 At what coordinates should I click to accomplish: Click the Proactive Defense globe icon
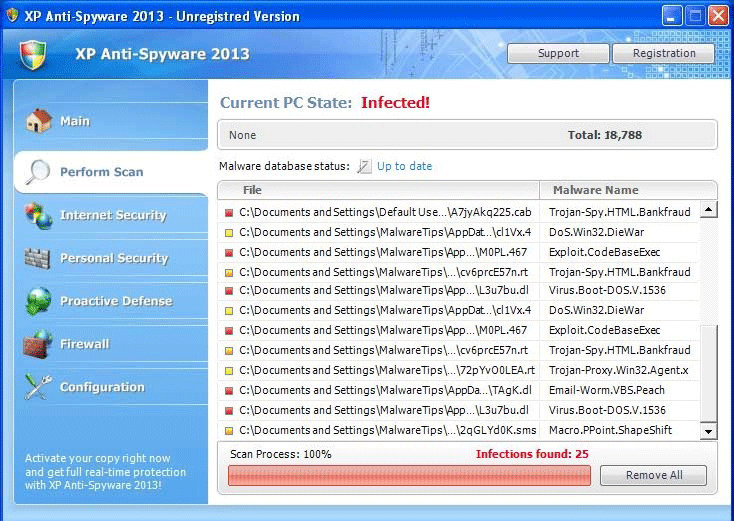click(38, 301)
